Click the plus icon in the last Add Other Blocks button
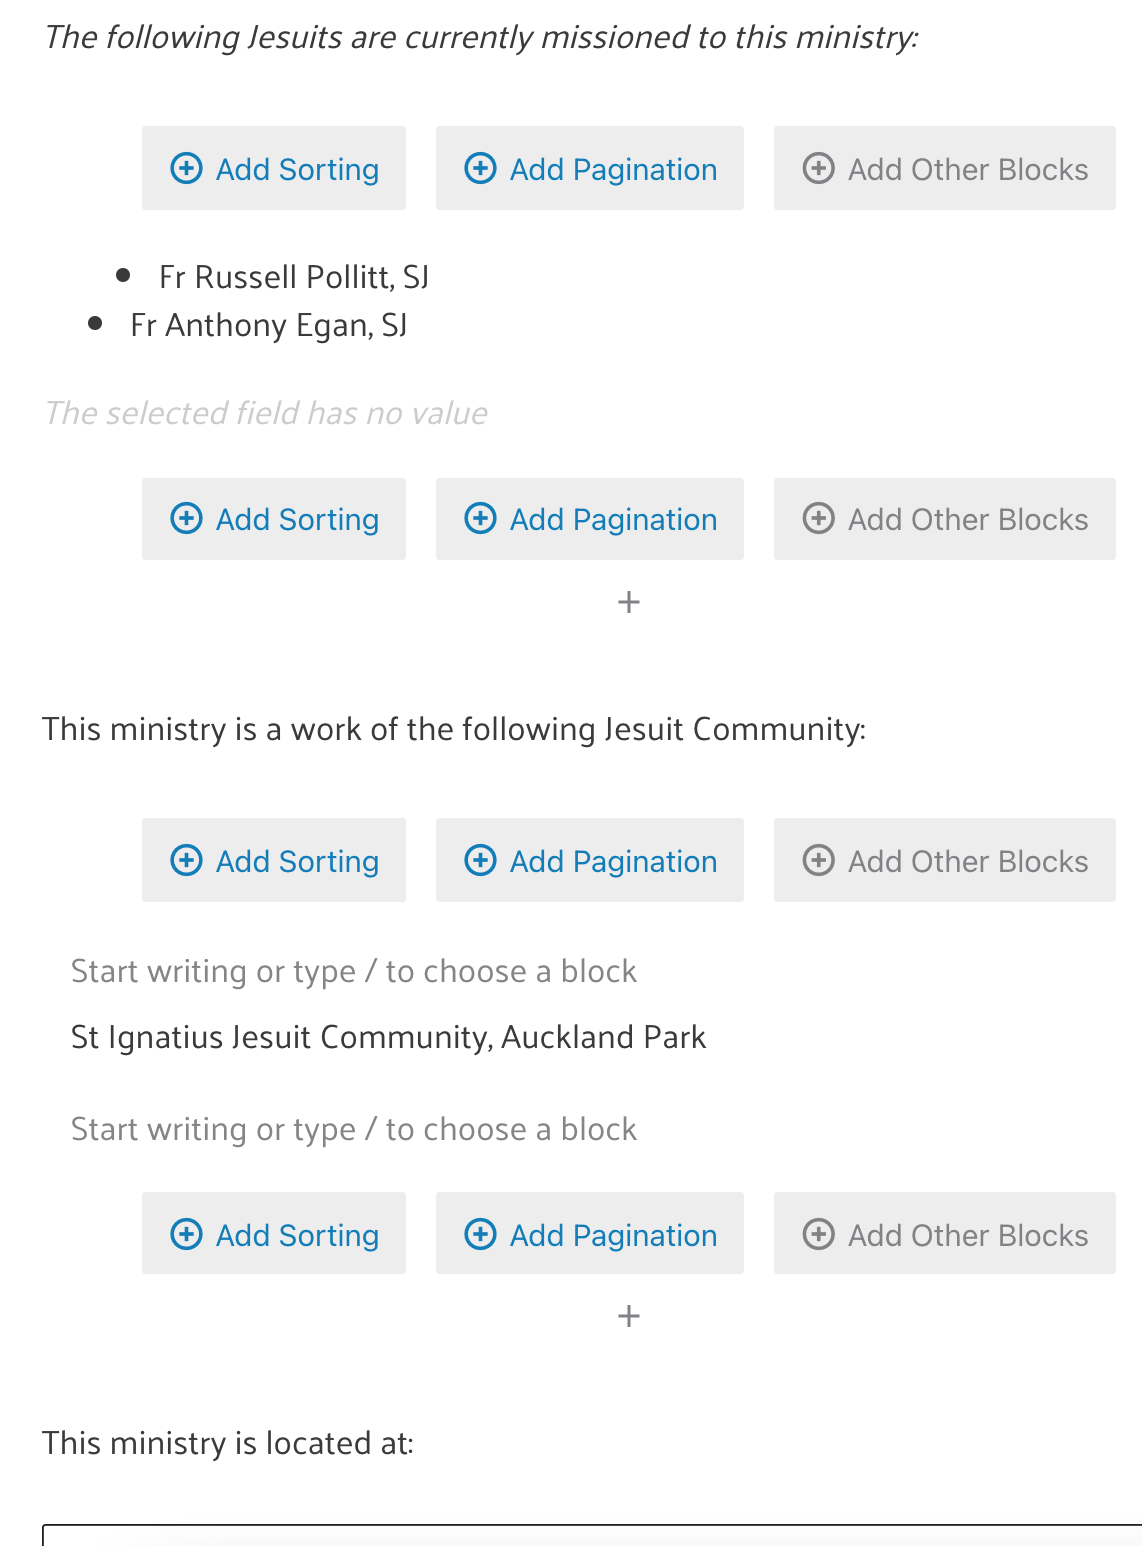The height and width of the screenshot is (1546, 1142). coord(818,1234)
